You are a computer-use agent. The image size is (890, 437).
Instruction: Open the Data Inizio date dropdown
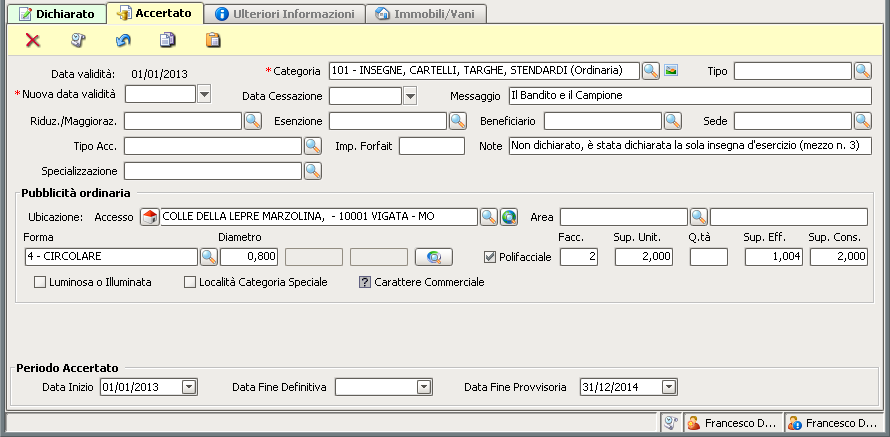[189, 387]
